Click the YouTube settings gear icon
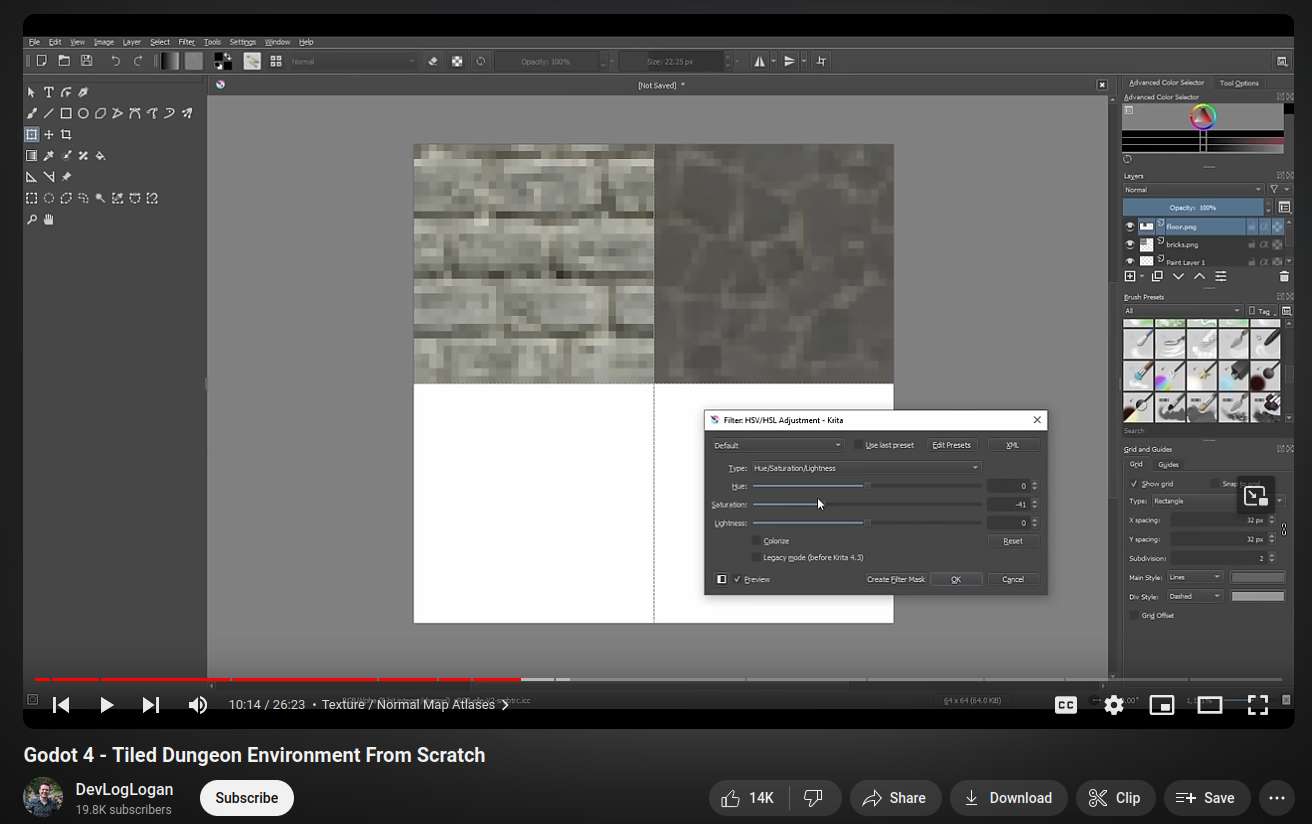 1114,705
